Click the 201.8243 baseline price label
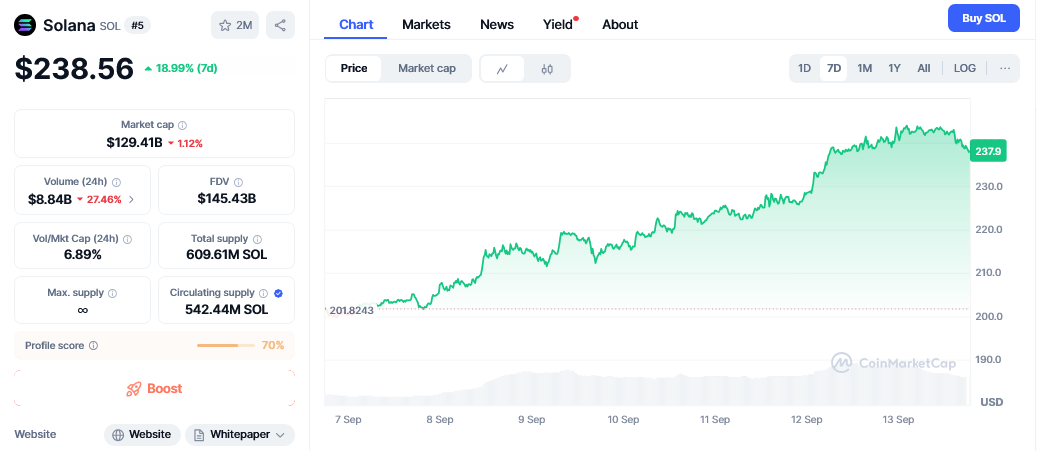Viewport: 1037px width, 451px height. [351, 310]
